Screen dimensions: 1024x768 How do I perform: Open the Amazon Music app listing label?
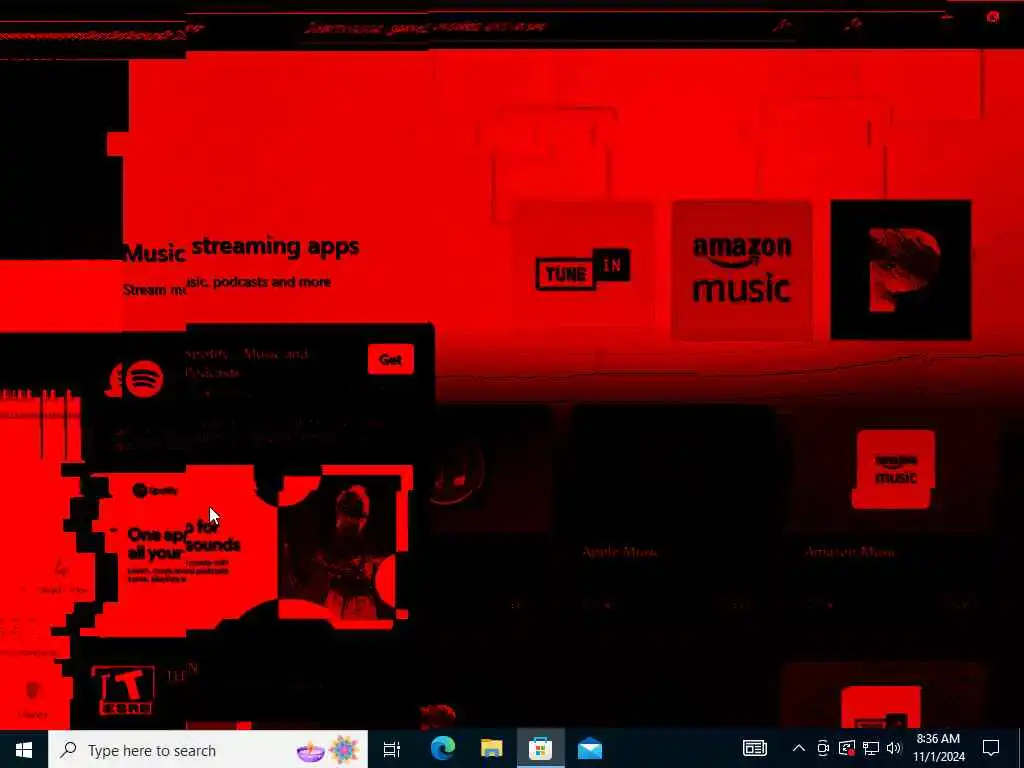[x=849, y=552]
